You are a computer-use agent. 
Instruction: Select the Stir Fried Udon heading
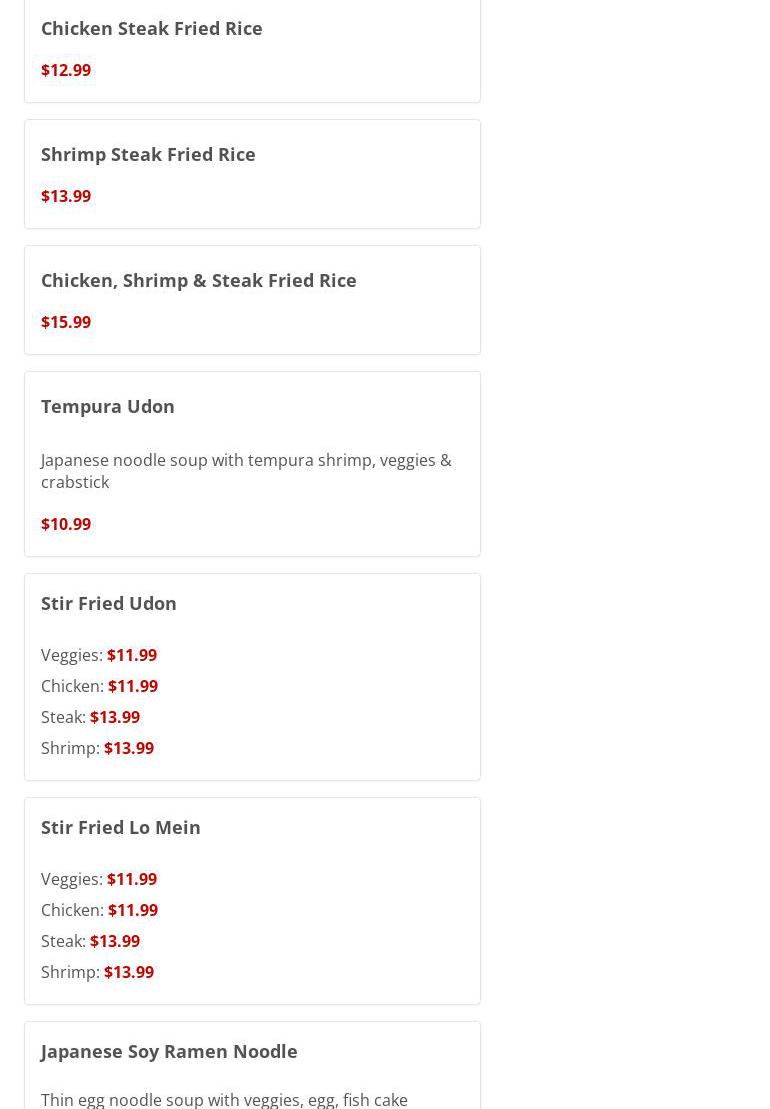coord(109,603)
